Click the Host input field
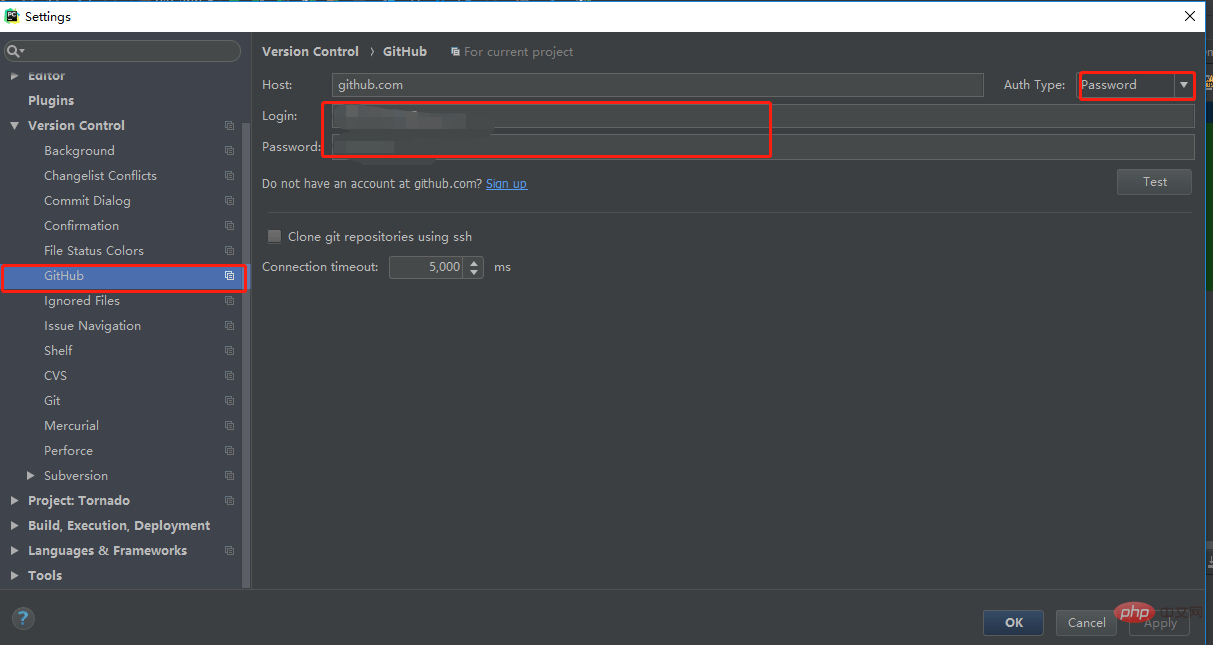The height and width of the screenshot is (645, 1213). tap(658, 85)
